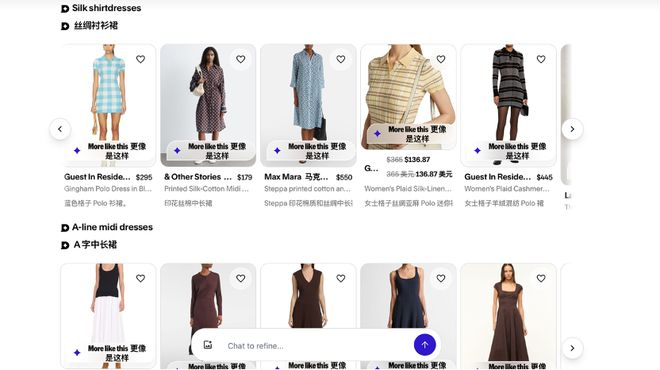Click sparkle icon on Plaid Silk-Linen polo

pos(378,133)
